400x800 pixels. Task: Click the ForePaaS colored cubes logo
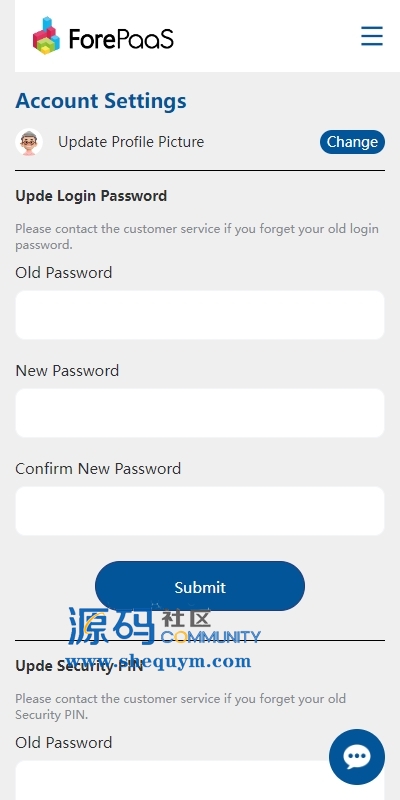46,36
